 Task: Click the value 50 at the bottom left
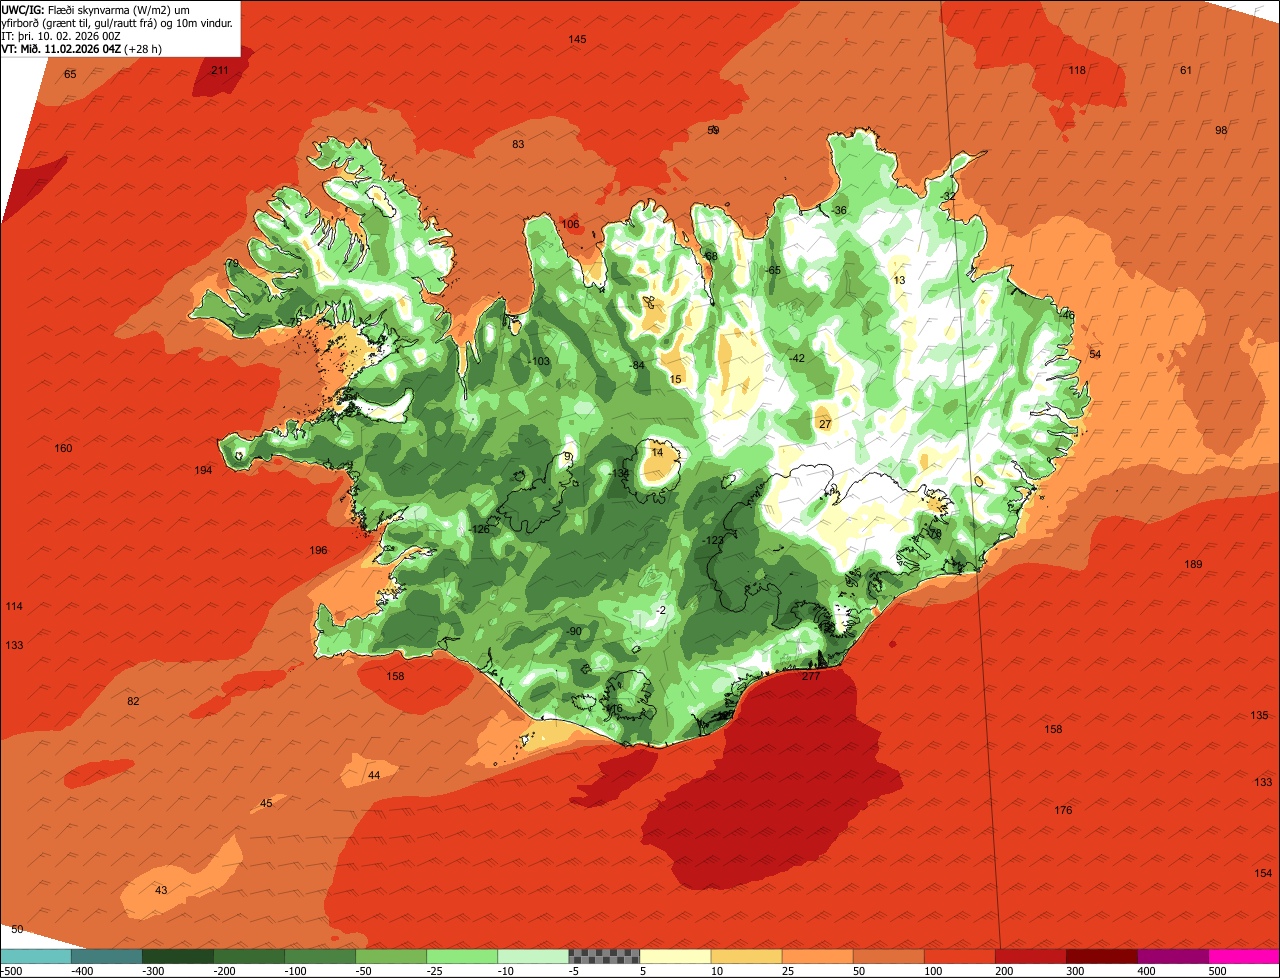[17, 930]
